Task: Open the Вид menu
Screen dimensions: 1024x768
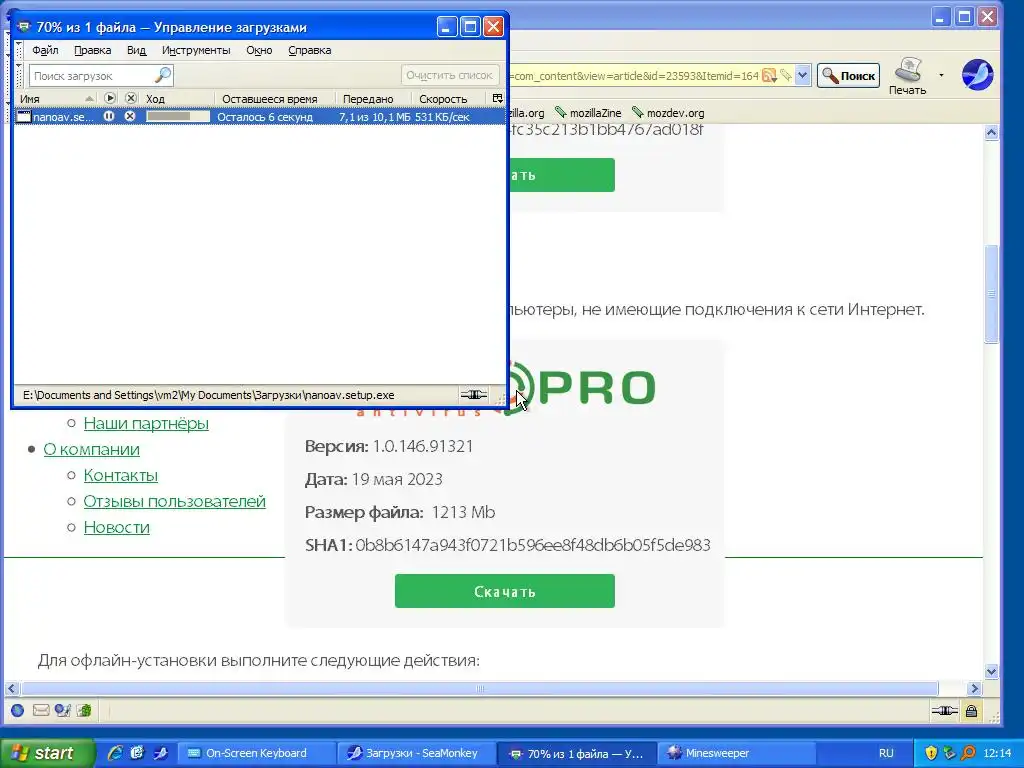Action: (x=136, y=50)
